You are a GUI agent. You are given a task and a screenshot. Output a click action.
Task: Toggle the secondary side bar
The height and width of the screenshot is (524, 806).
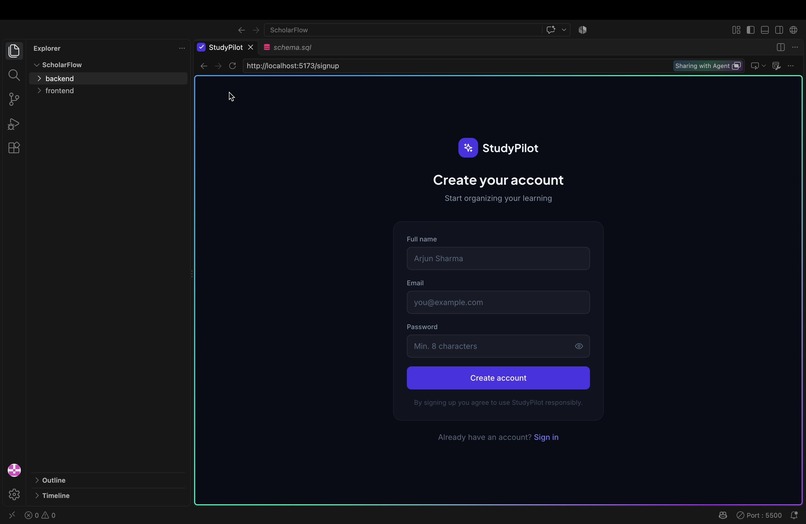click(x=779, y=30)
